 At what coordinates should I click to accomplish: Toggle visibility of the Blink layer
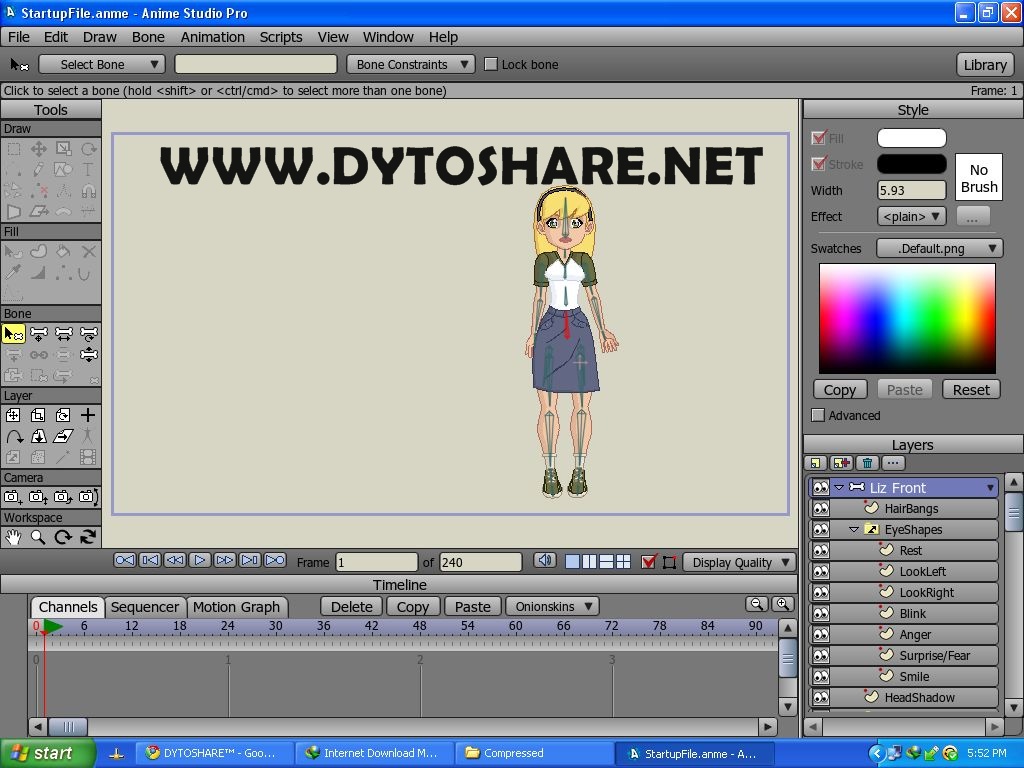click(820, 614)
